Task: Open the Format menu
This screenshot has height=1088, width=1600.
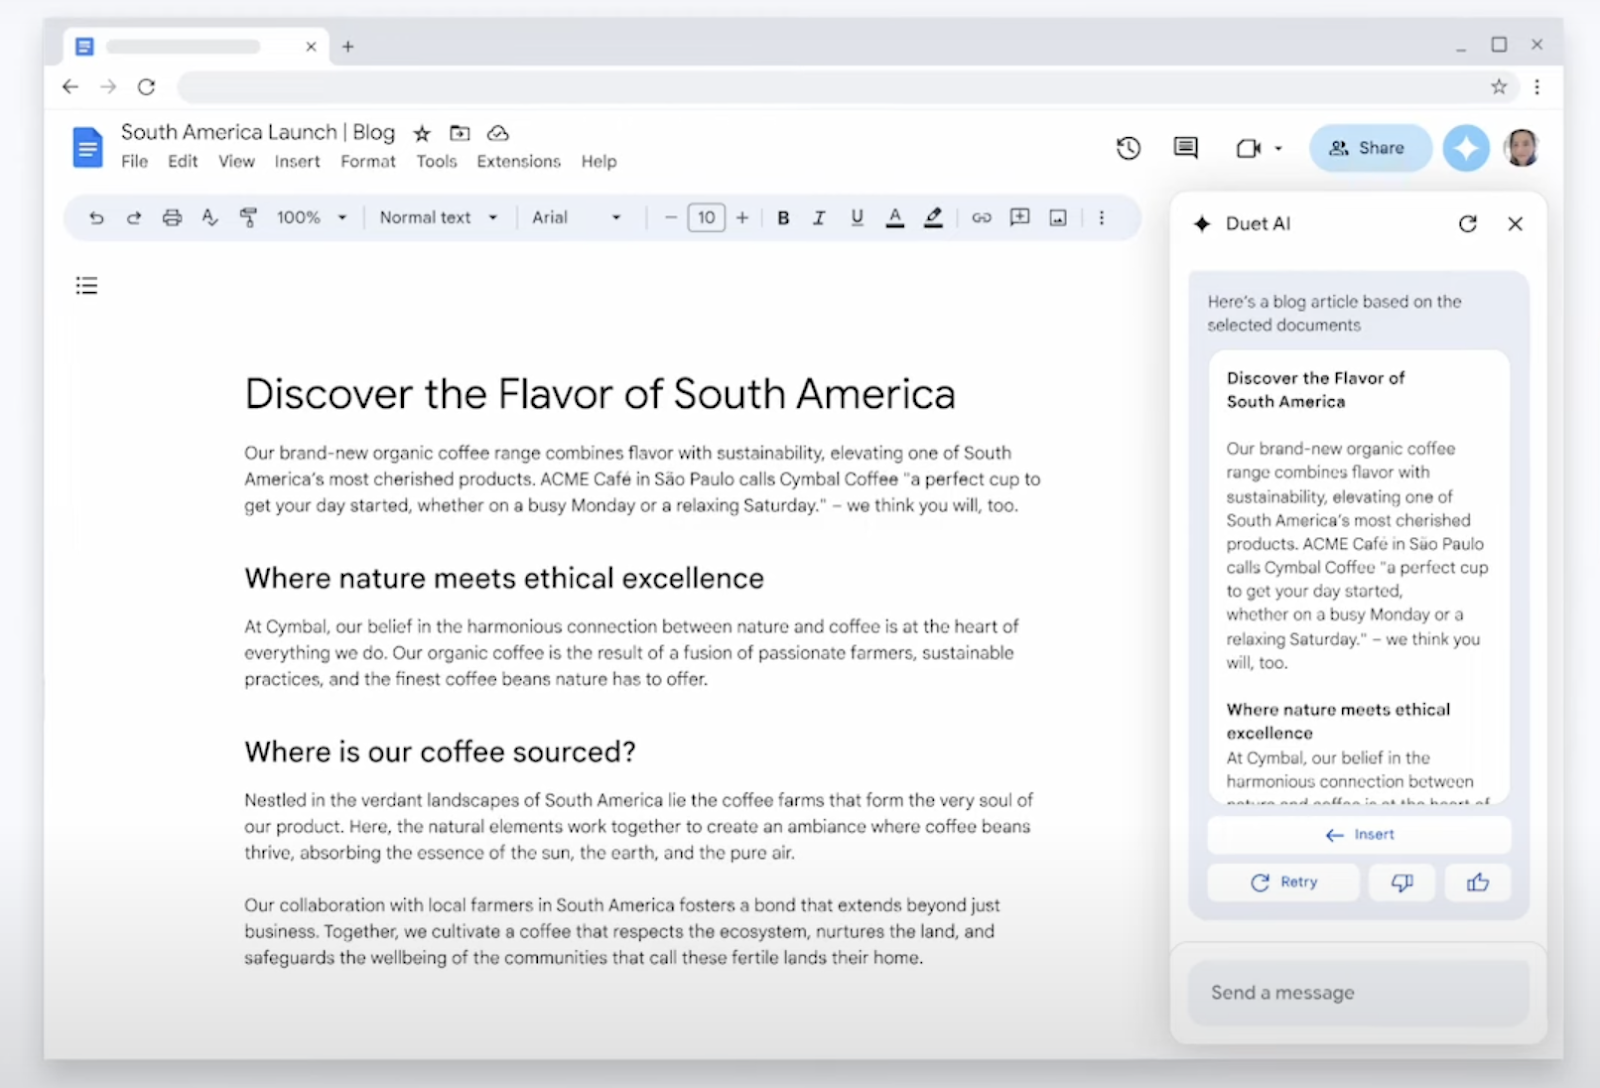Action: coord(368,162)
